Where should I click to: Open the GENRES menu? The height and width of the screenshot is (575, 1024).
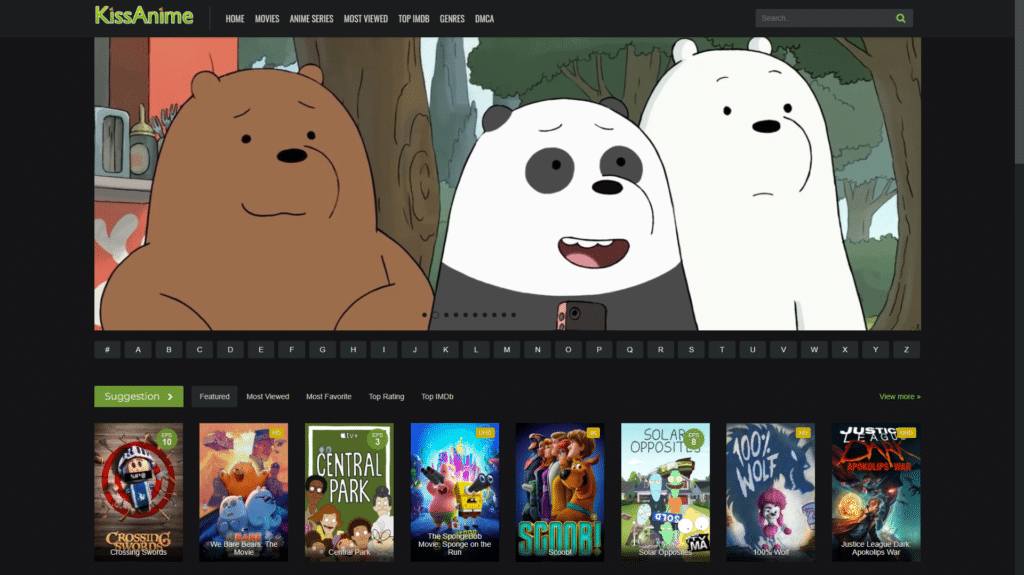pos(452,19)
